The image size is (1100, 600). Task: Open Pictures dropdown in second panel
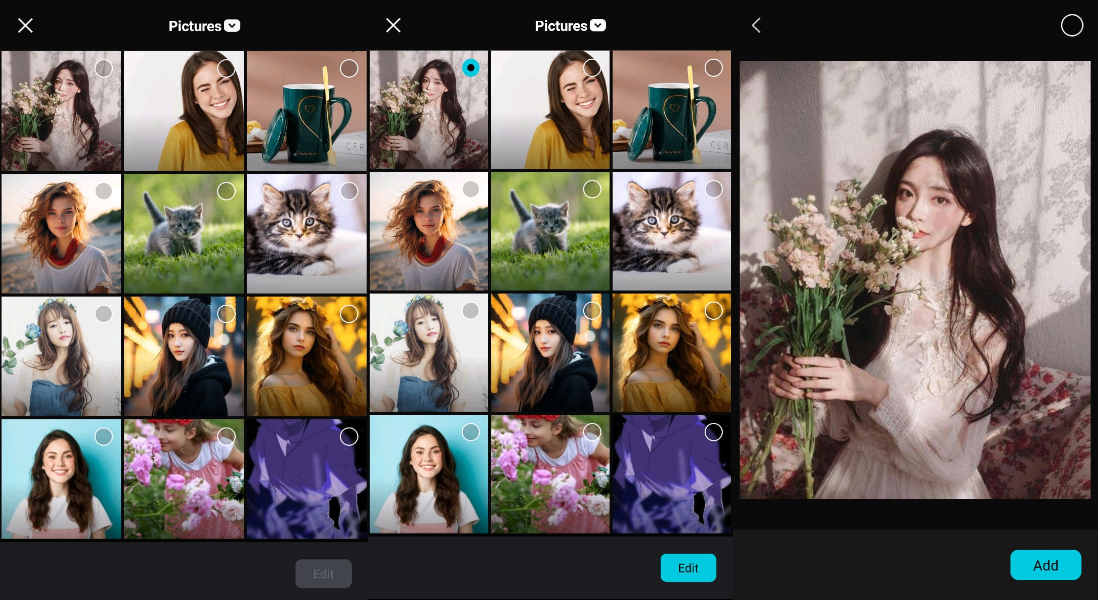click(570, 26)
